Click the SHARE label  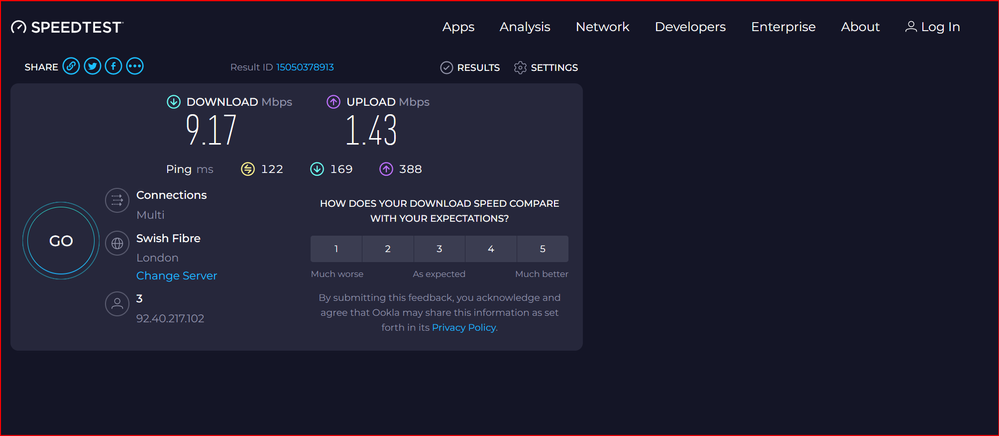(x=41, y=67)
